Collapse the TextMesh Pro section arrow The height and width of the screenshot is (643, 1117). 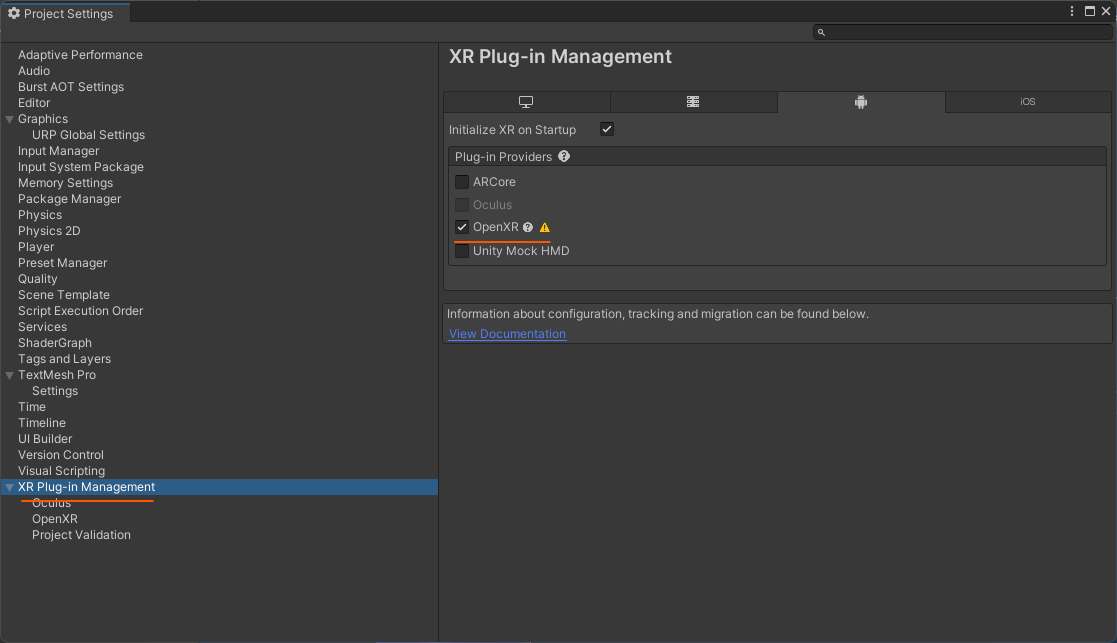pos(9,375)
